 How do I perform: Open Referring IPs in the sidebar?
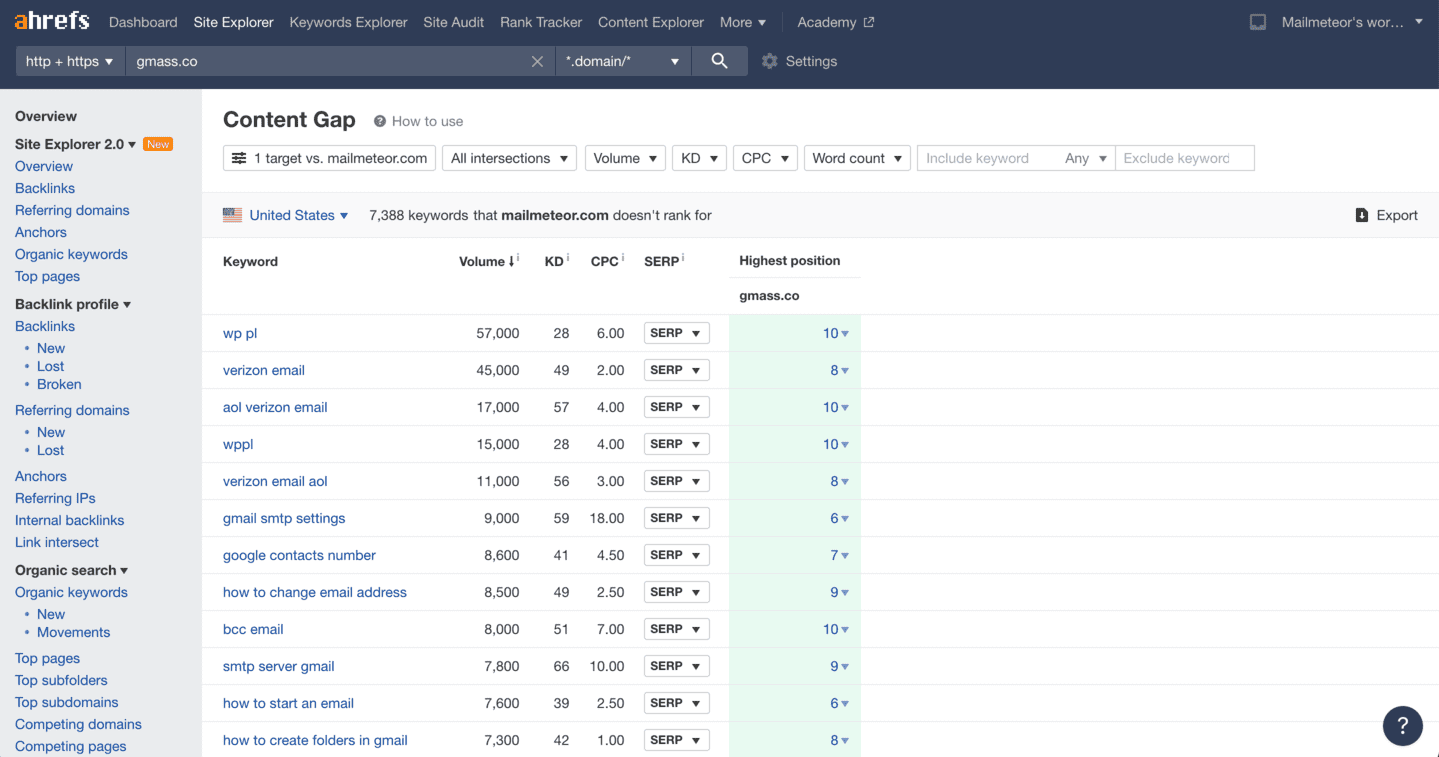coord(55,498)
